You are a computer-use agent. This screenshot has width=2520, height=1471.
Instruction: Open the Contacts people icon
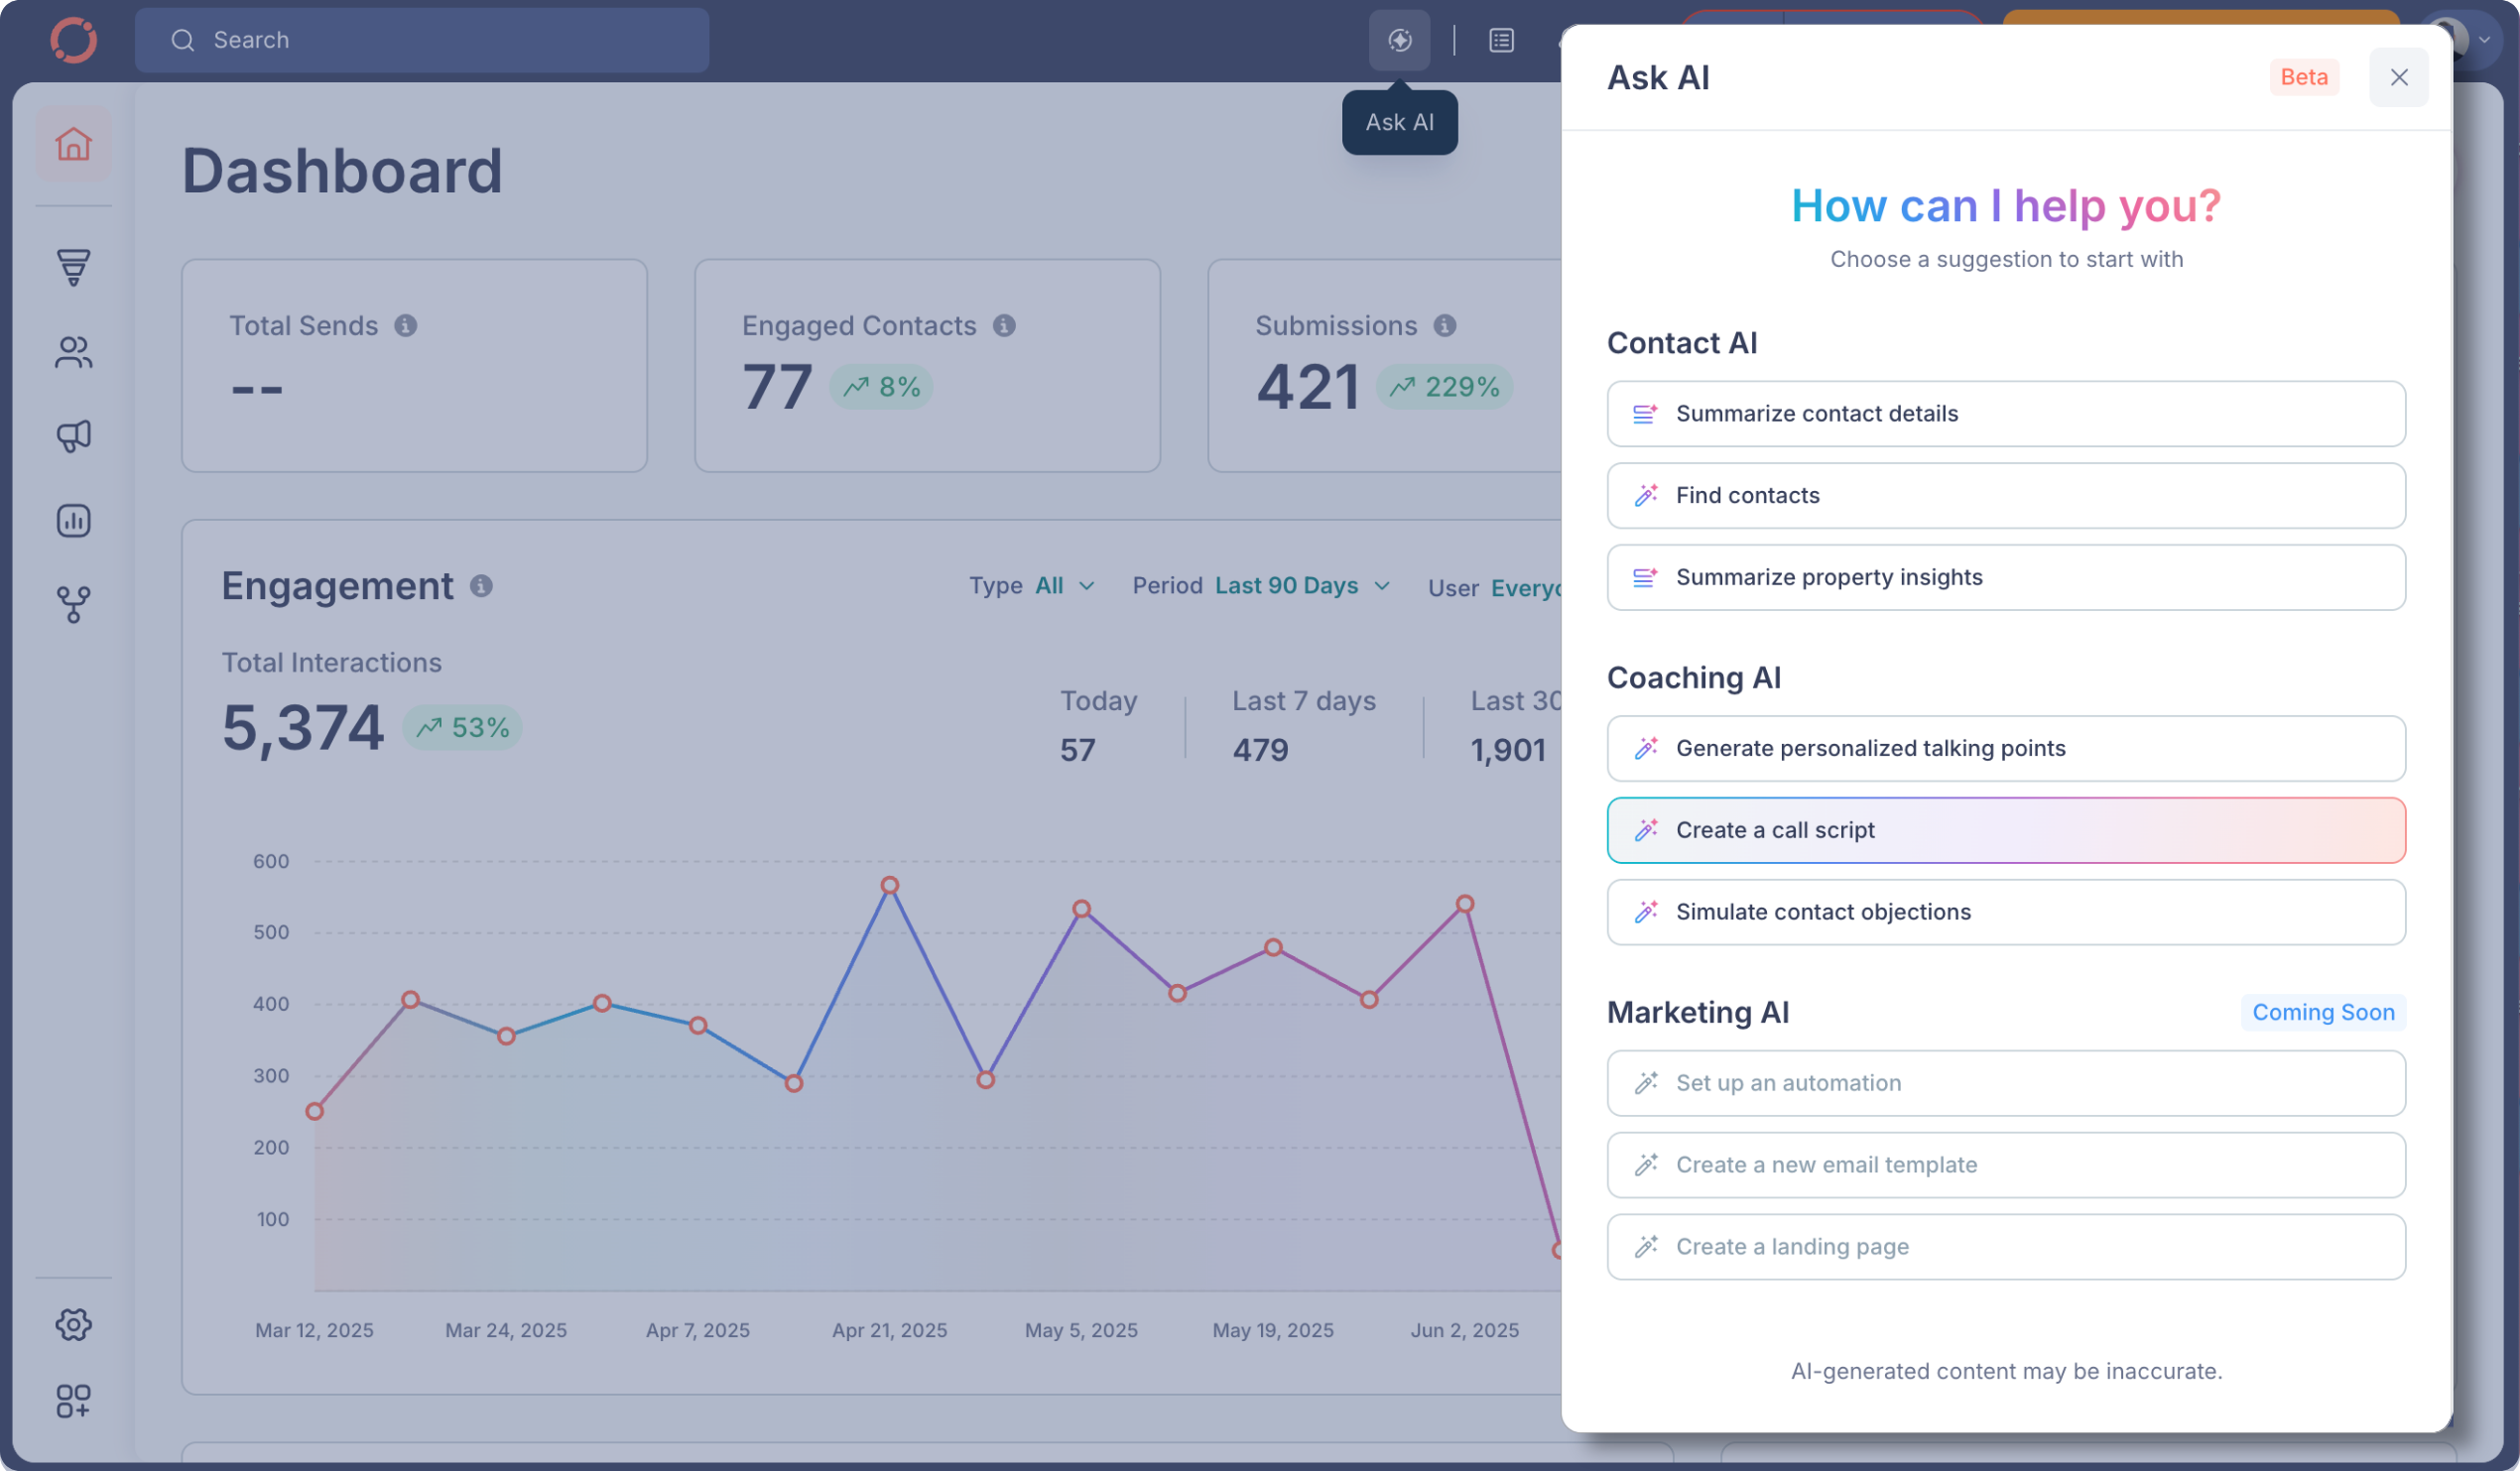(73, 352)
